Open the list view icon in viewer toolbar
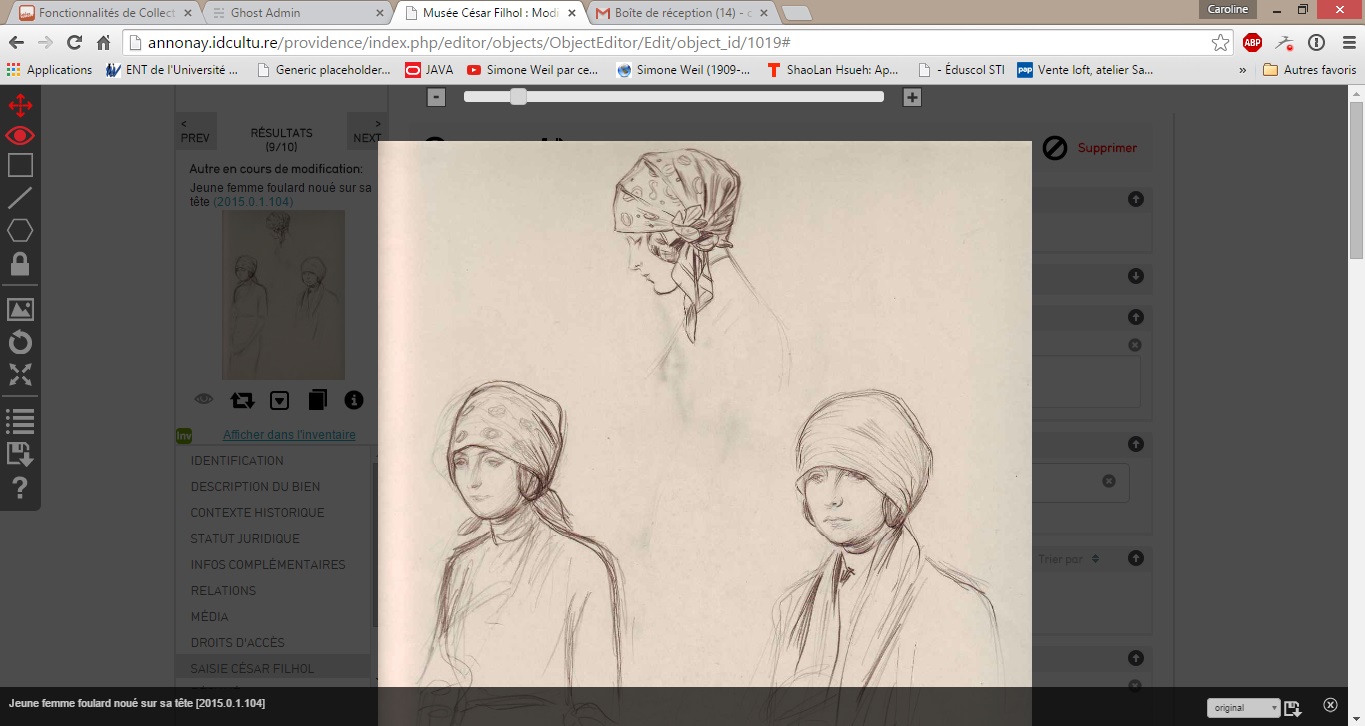 coord(20,421)
